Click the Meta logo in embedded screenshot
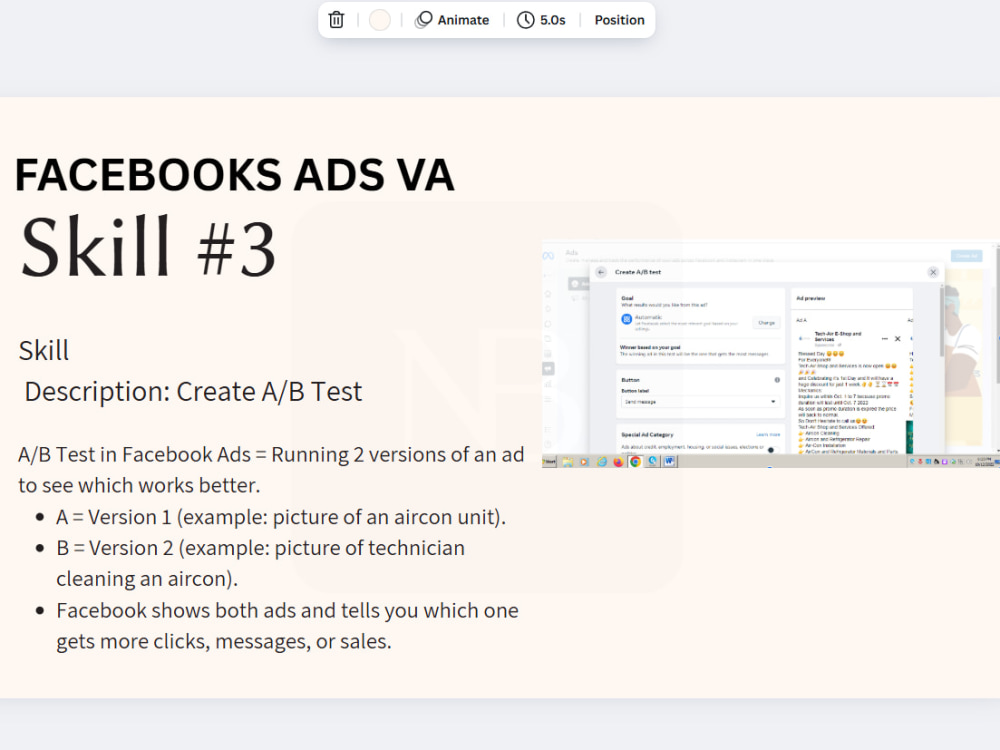The width and height of the screenshot is (1000, 750). 548,256
